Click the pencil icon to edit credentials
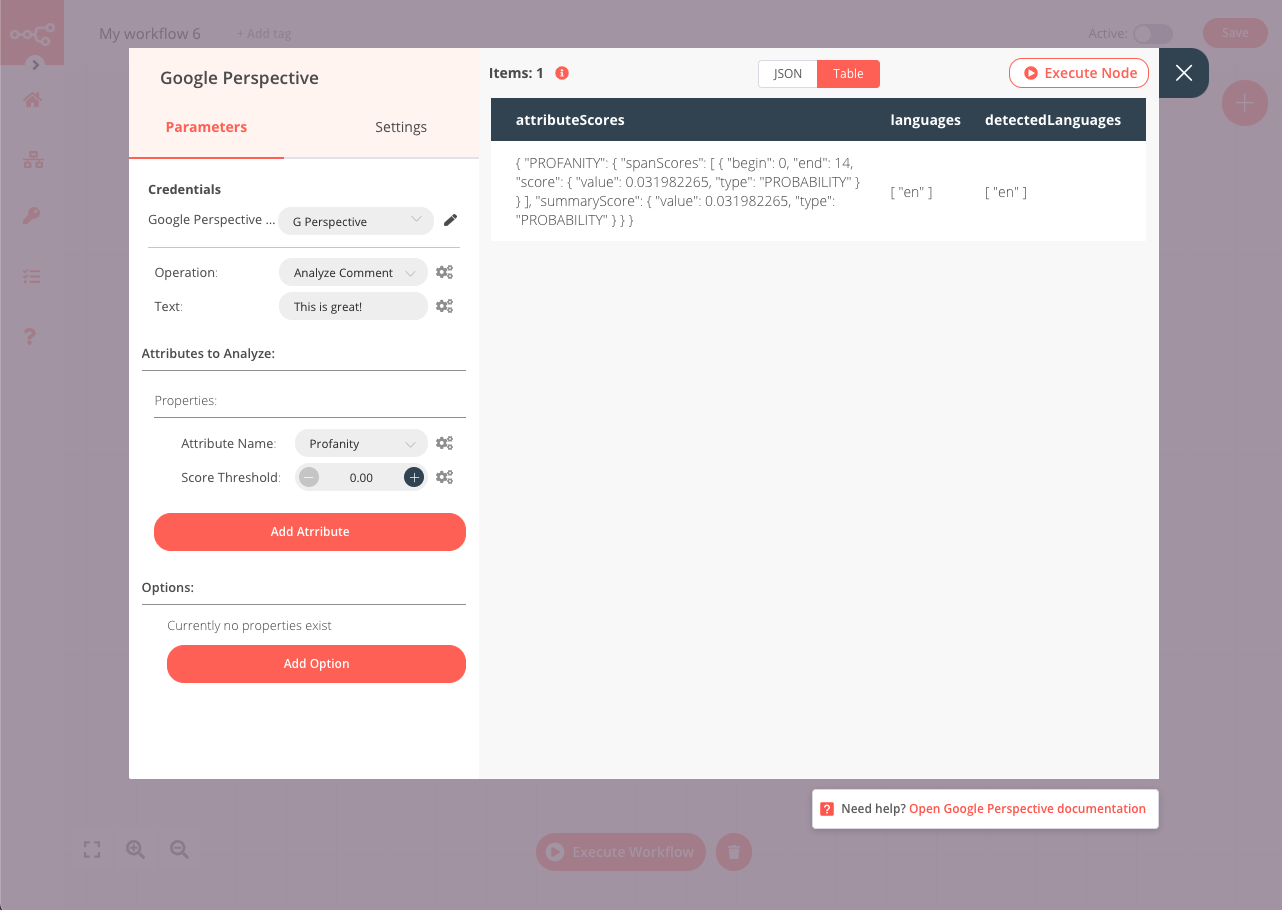The width and height of the screenshot is (1282, 910). click(x=450, y=221)
